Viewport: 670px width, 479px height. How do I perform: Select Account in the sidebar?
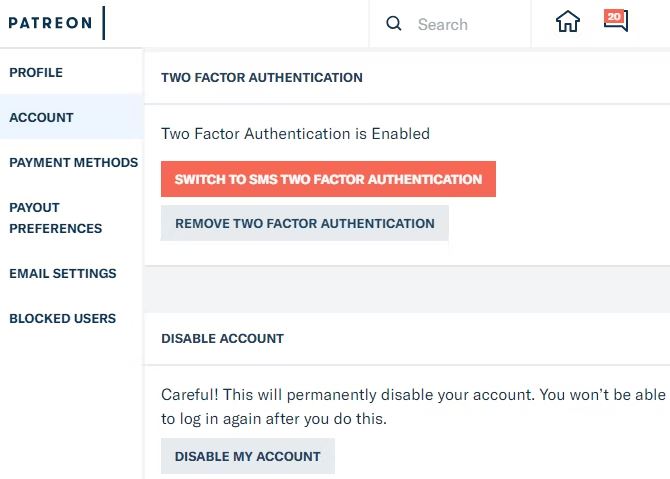41,117
